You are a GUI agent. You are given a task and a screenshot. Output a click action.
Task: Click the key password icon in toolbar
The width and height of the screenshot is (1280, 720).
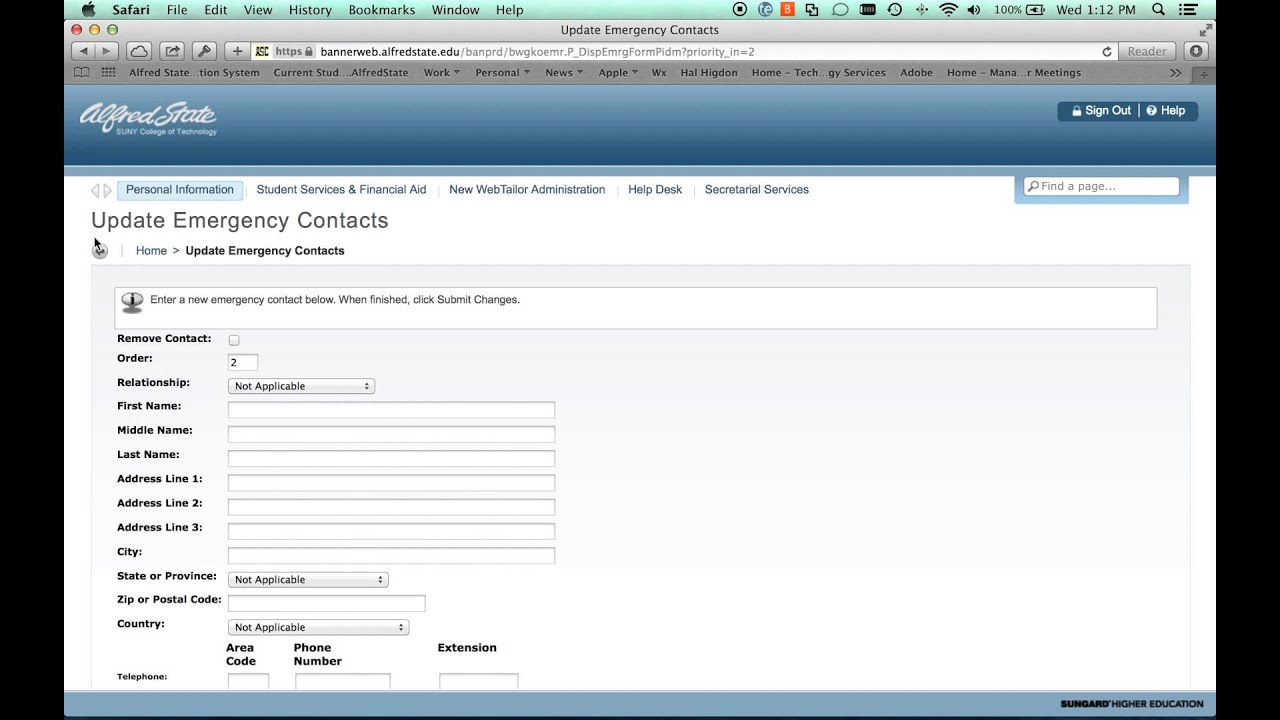[204, 51]
